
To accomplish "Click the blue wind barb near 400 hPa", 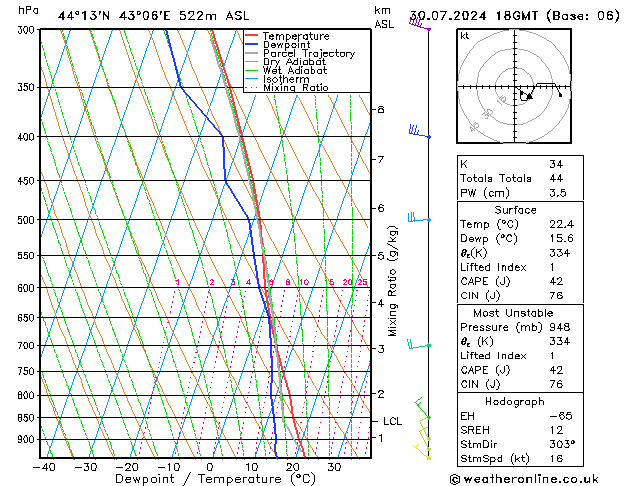I will click(x=418, y=132).
